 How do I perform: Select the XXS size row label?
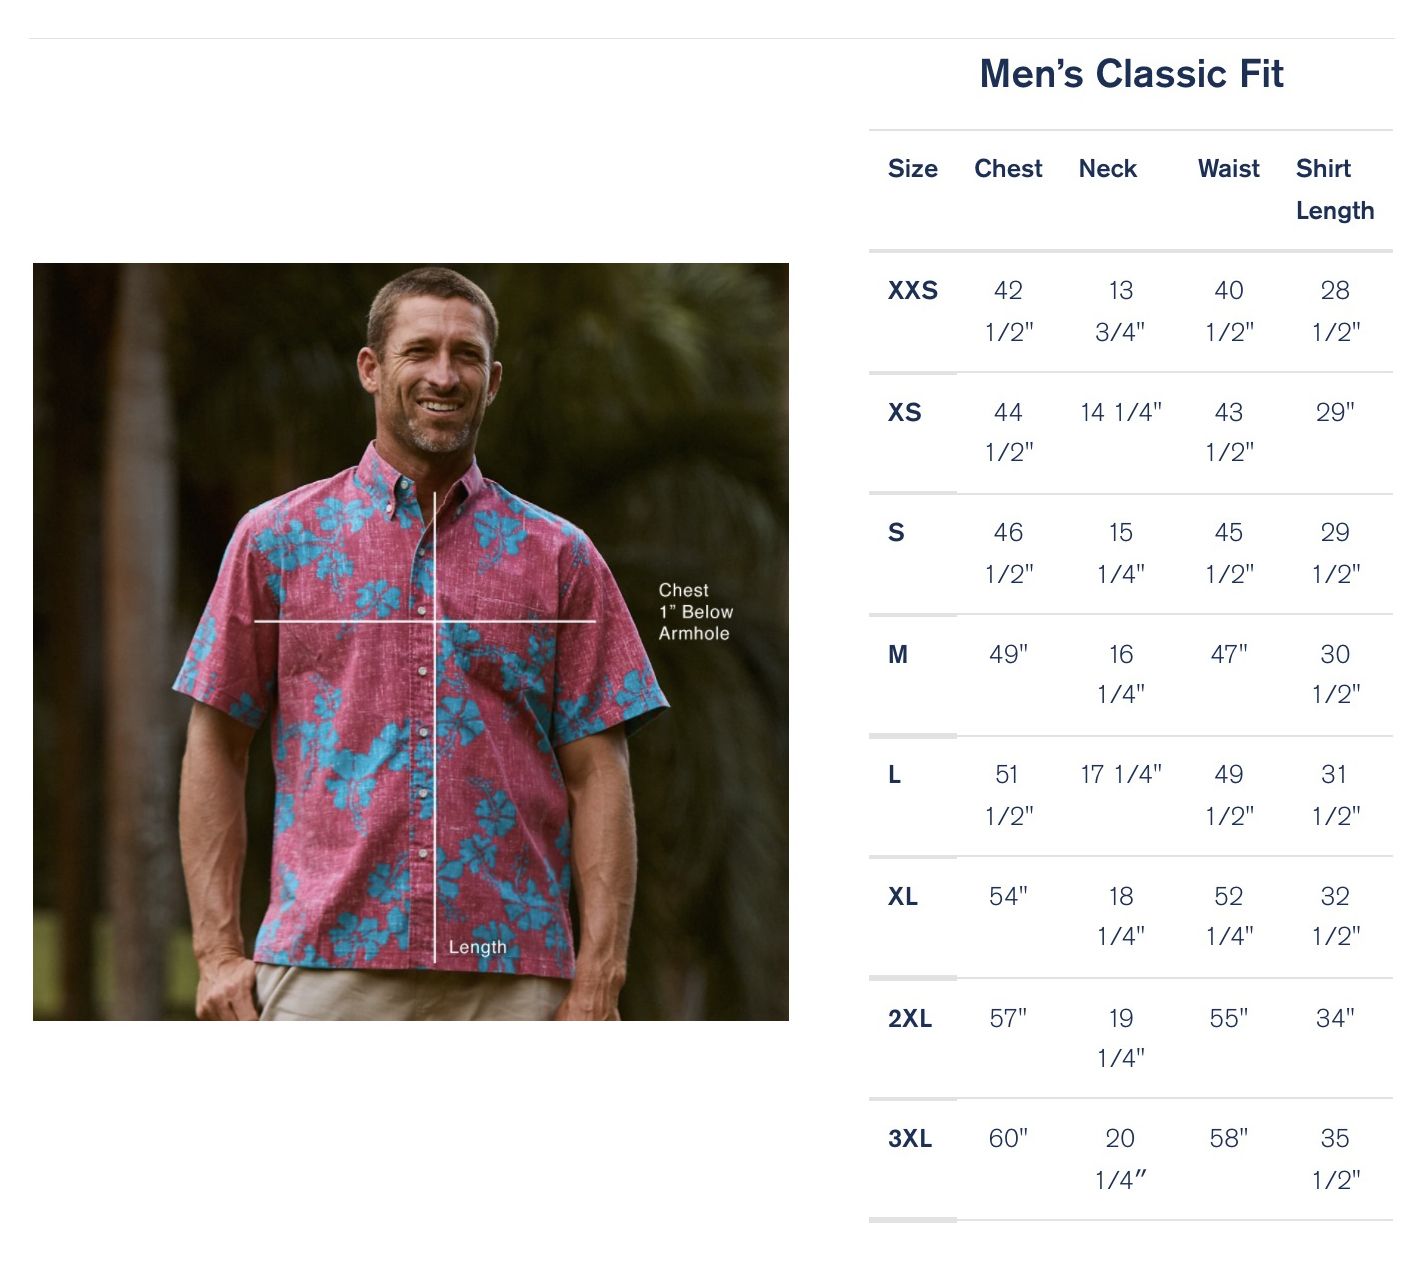pyautogui.click(x=912, y=291)
